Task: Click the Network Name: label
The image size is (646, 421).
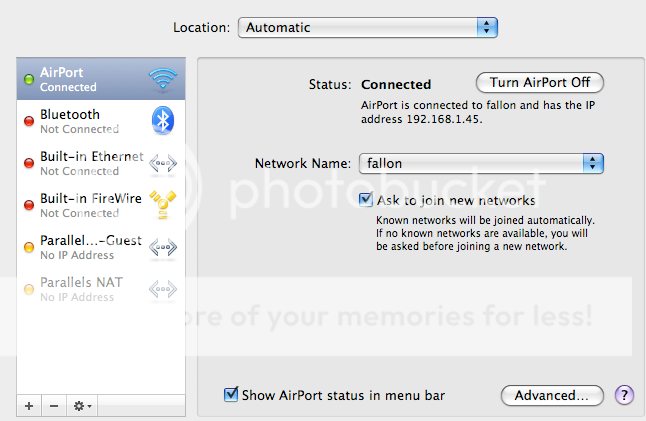Action: click(303, 164)
